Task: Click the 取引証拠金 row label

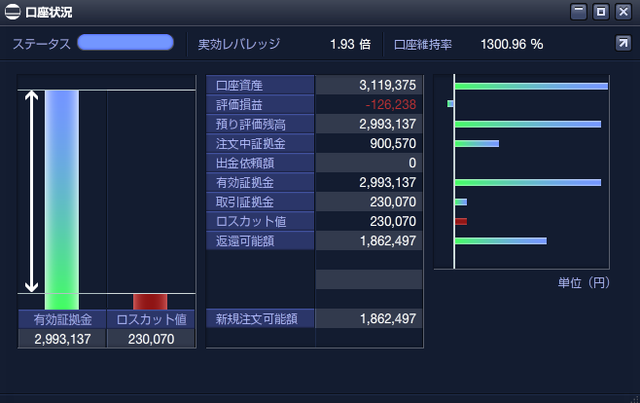Action: coord(260,202)
